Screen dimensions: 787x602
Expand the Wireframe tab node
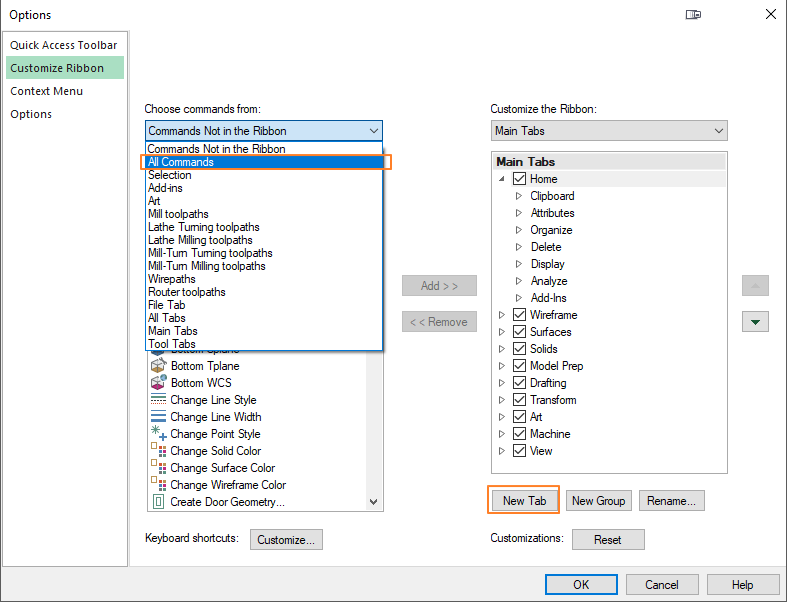click(x=502, y=315)
